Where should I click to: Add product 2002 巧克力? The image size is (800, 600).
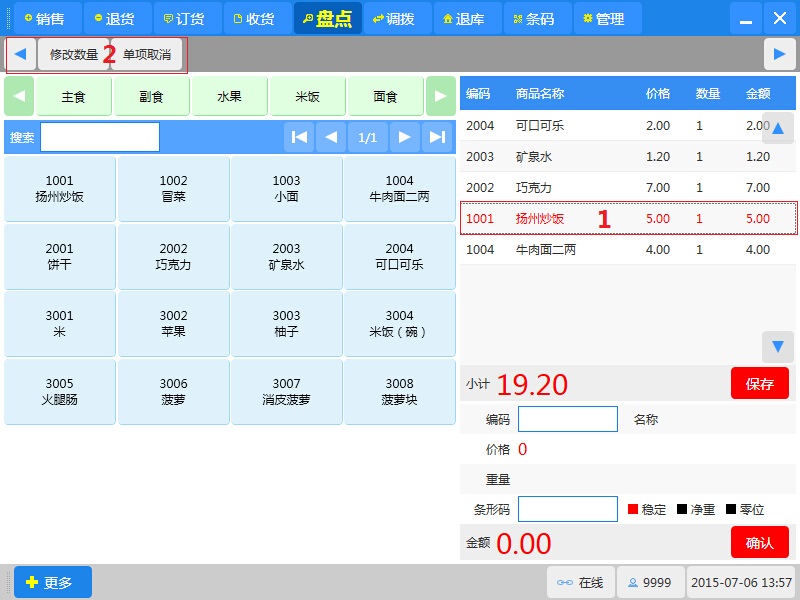pos(173,257)
